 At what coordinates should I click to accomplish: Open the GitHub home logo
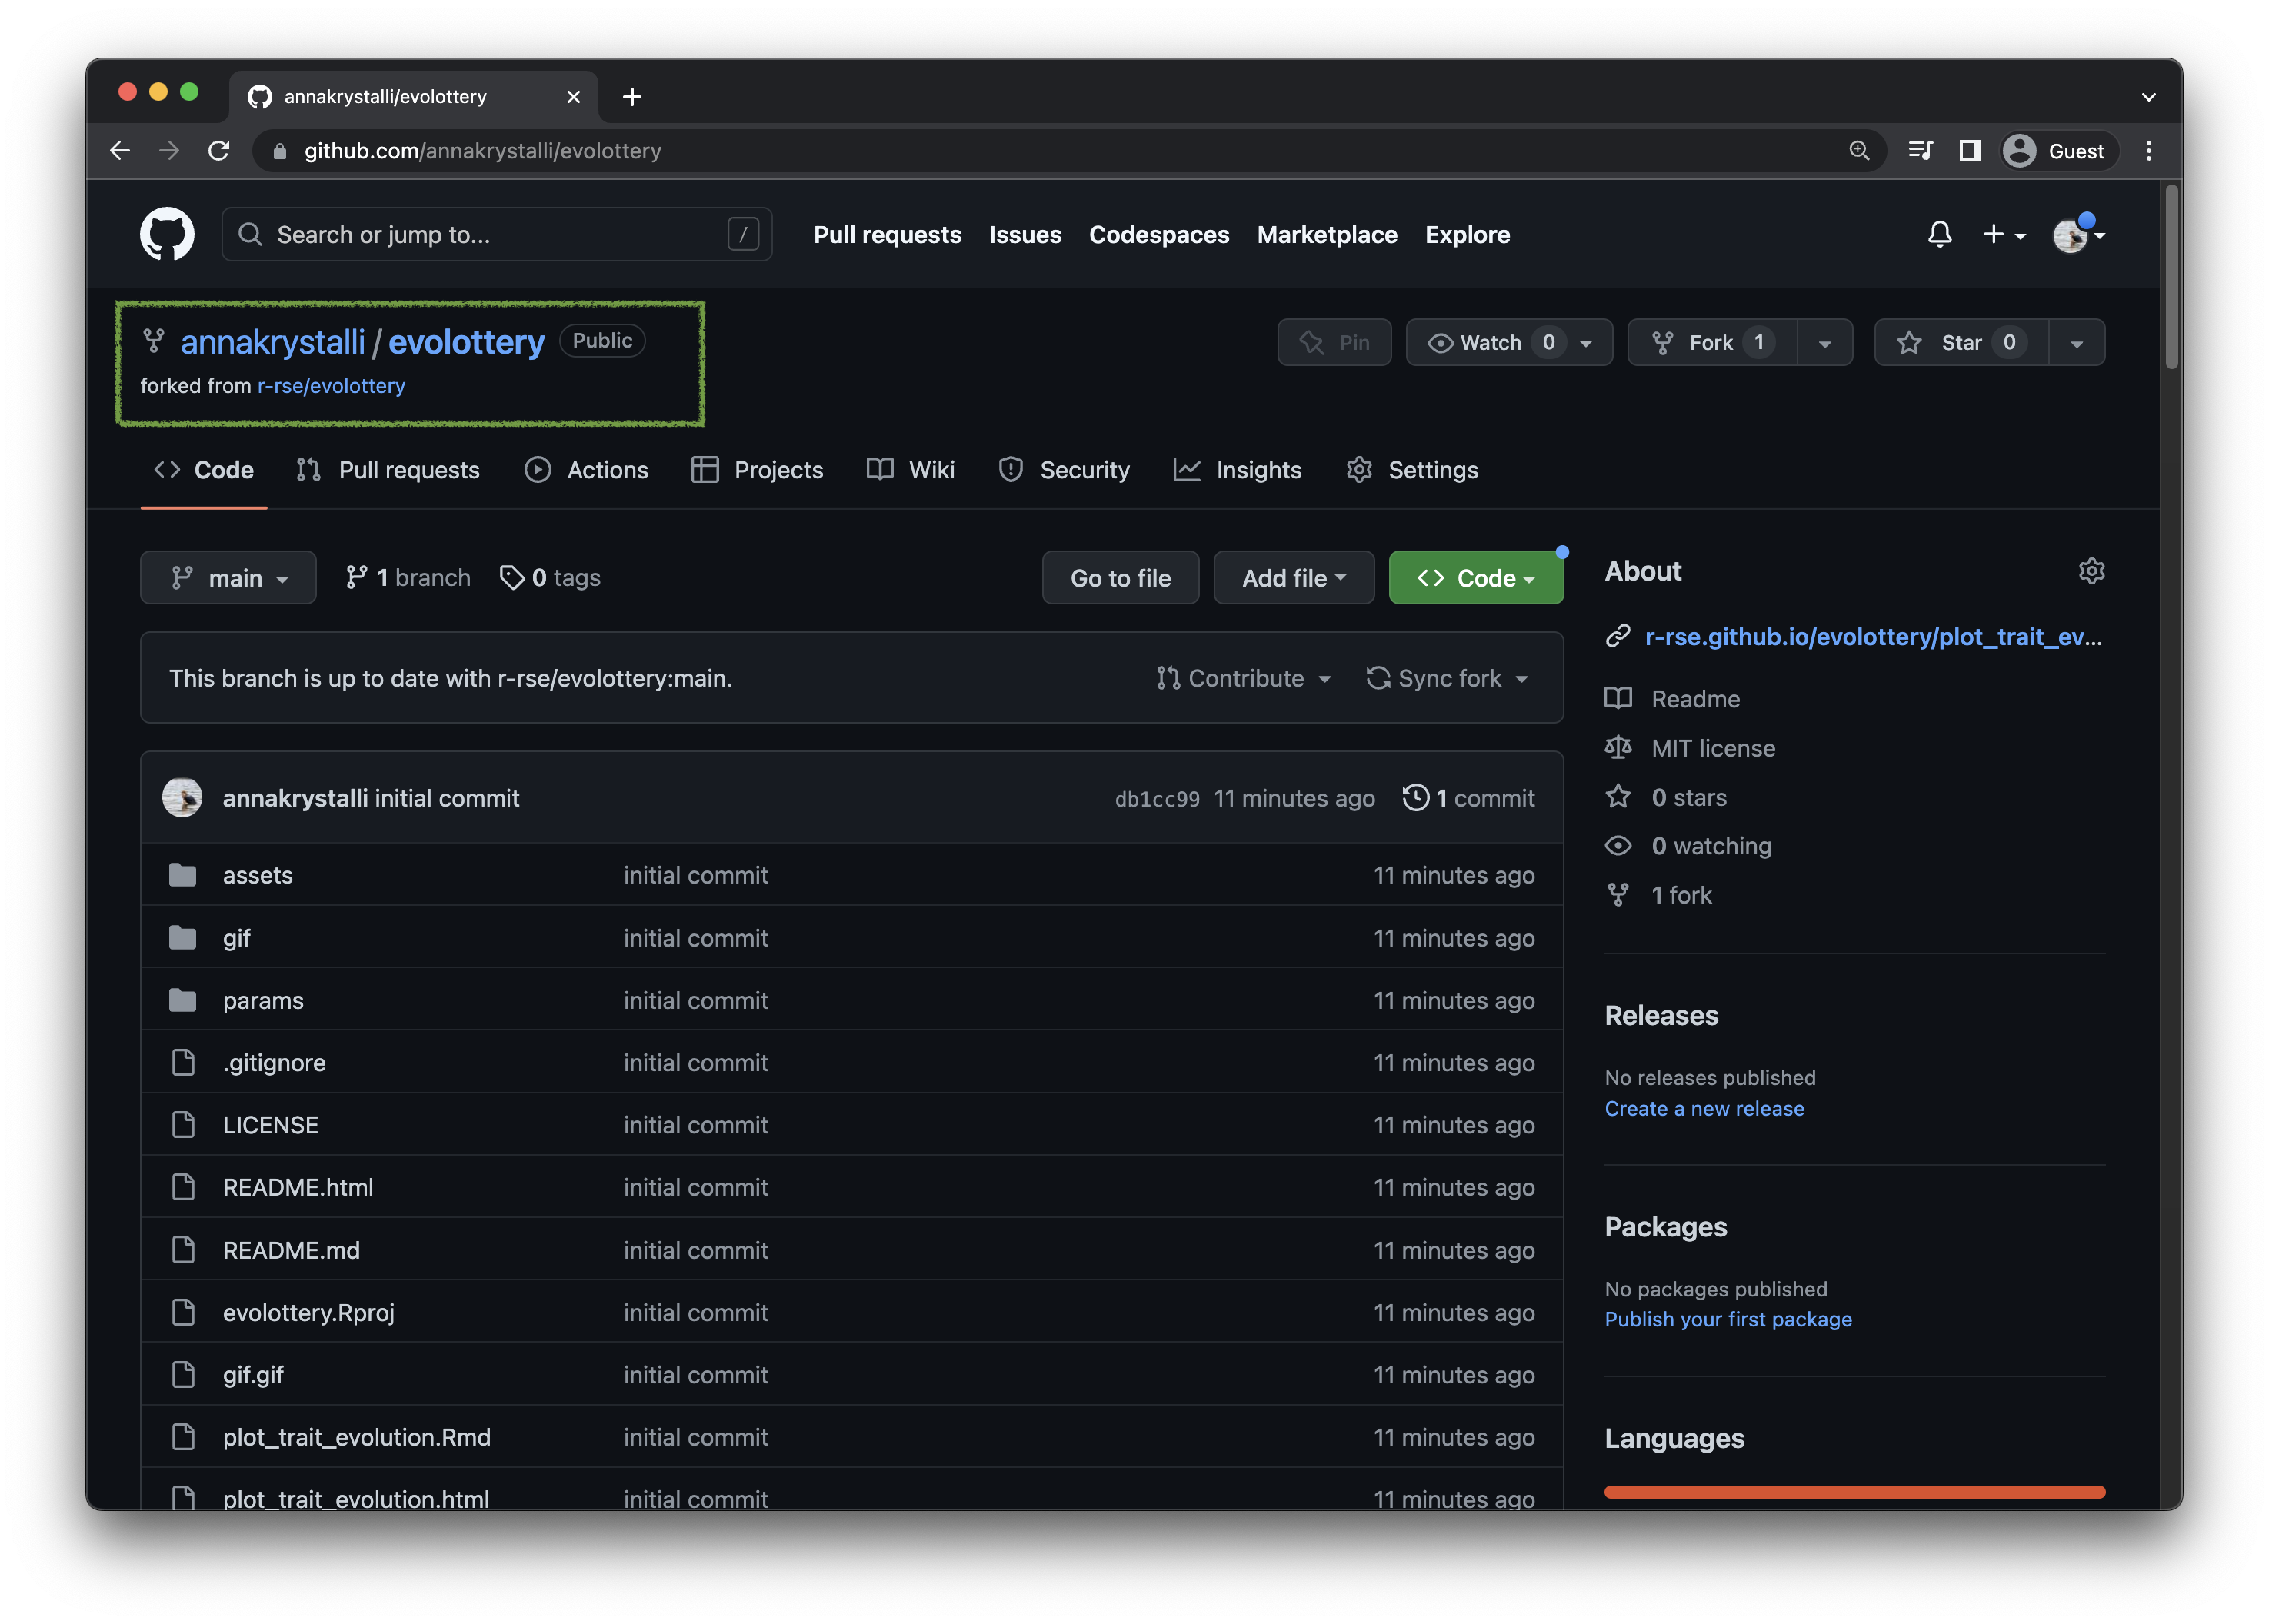click(166, 234)
